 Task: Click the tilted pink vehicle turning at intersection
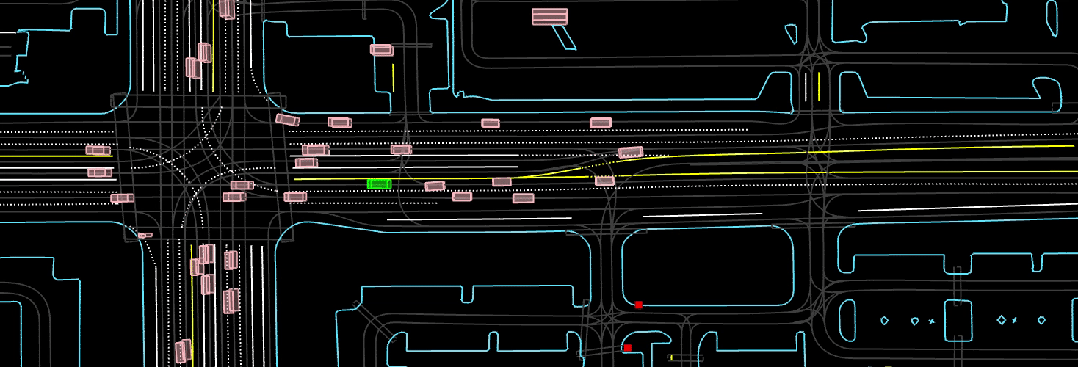(287, 120)
